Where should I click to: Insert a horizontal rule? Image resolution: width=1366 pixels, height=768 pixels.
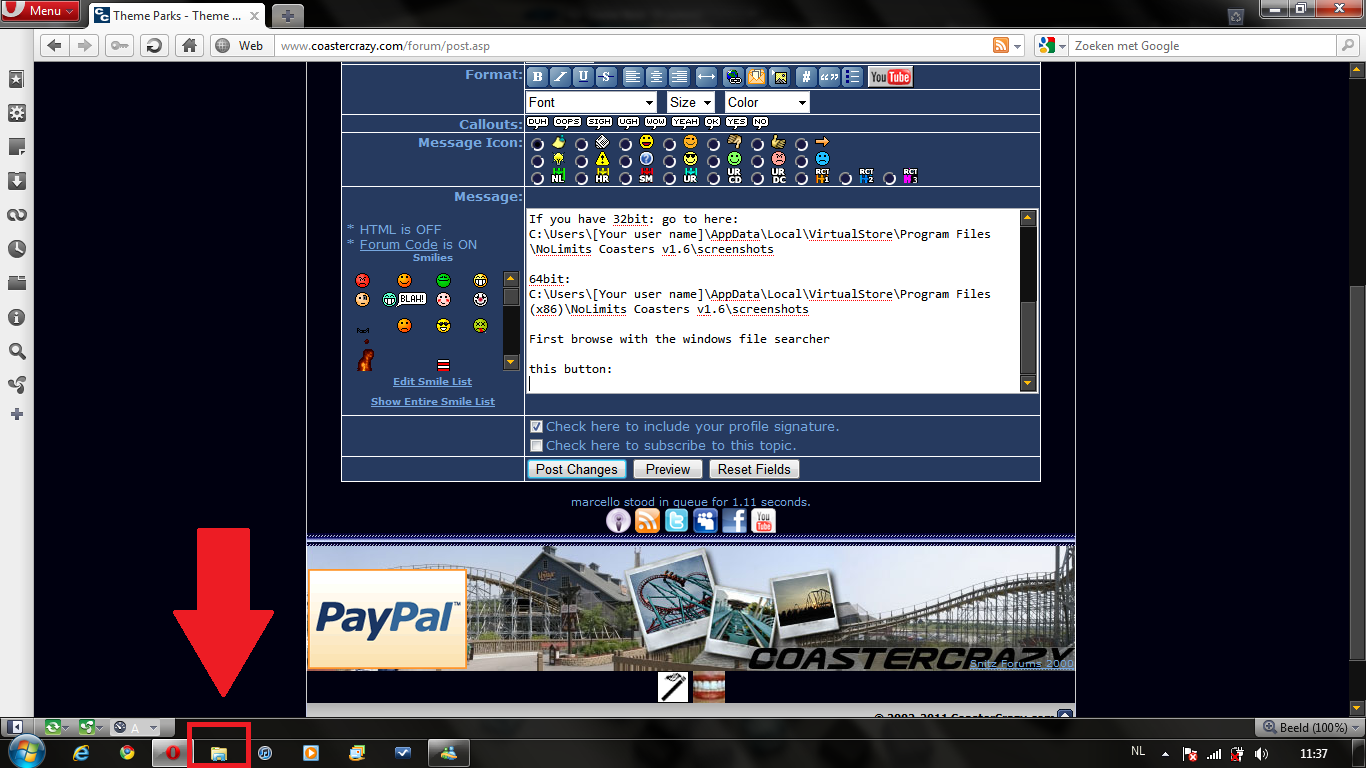[706, 77]
